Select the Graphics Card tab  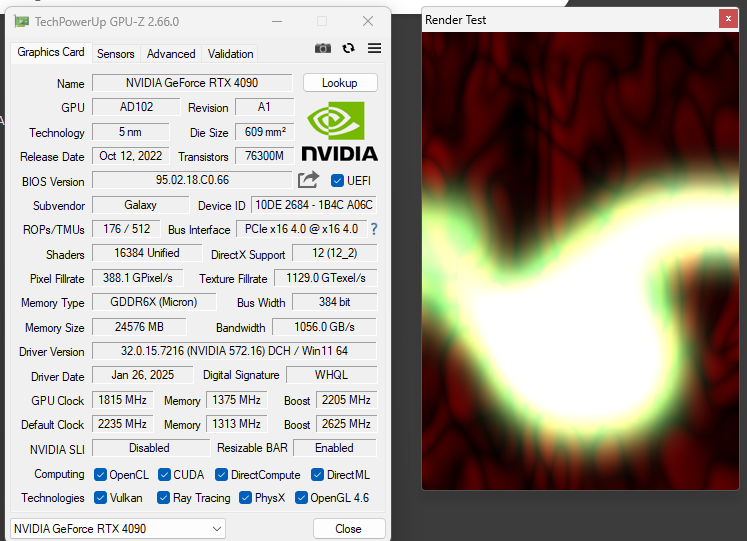click(x=50, y=52)
